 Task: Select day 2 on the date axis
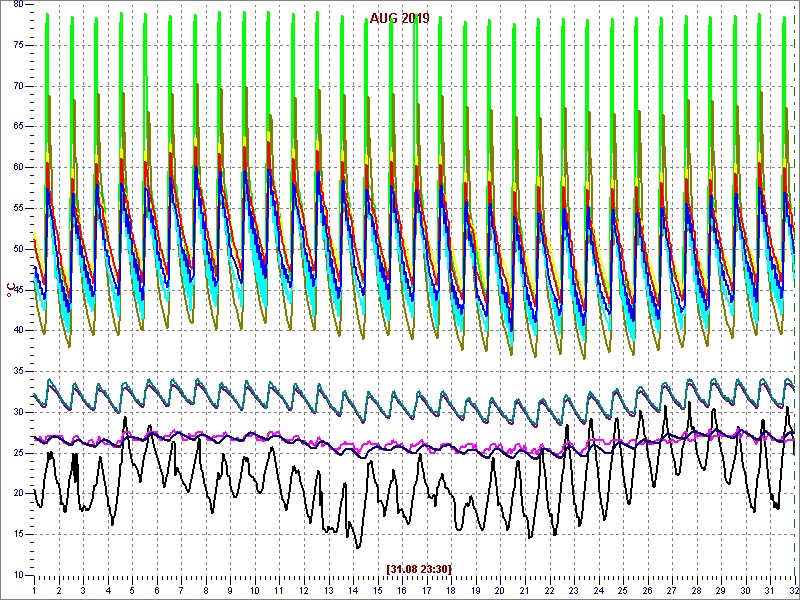(59, 590)
